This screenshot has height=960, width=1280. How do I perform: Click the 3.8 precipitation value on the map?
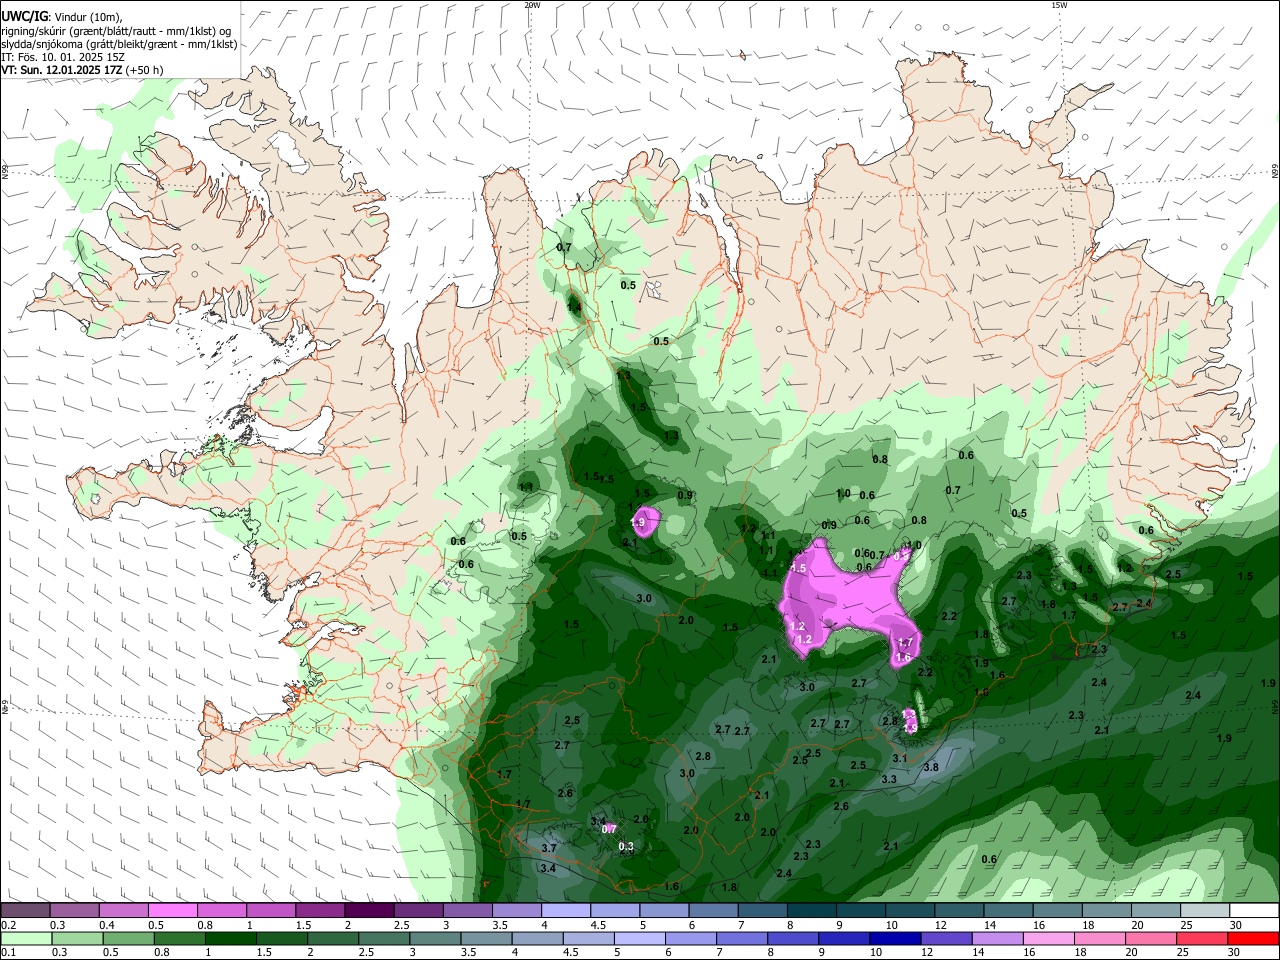(x=930, y=767)
